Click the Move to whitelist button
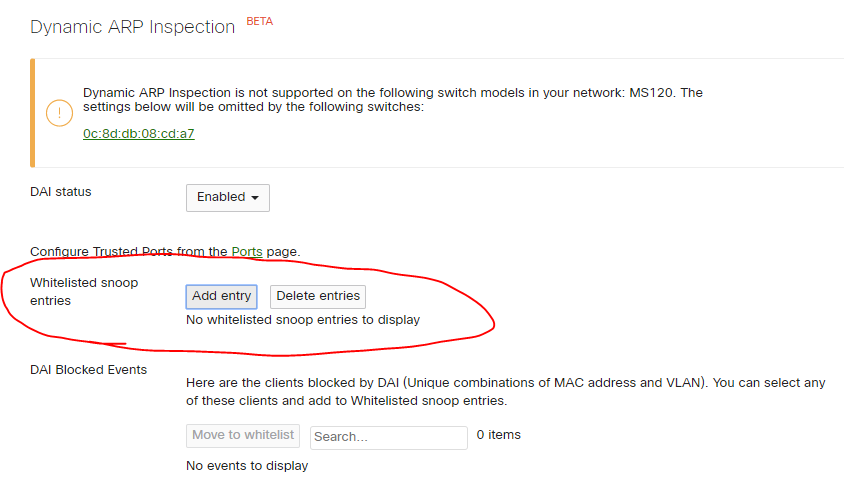This screenshot has width=844, height=499. (x=243, y=435)
